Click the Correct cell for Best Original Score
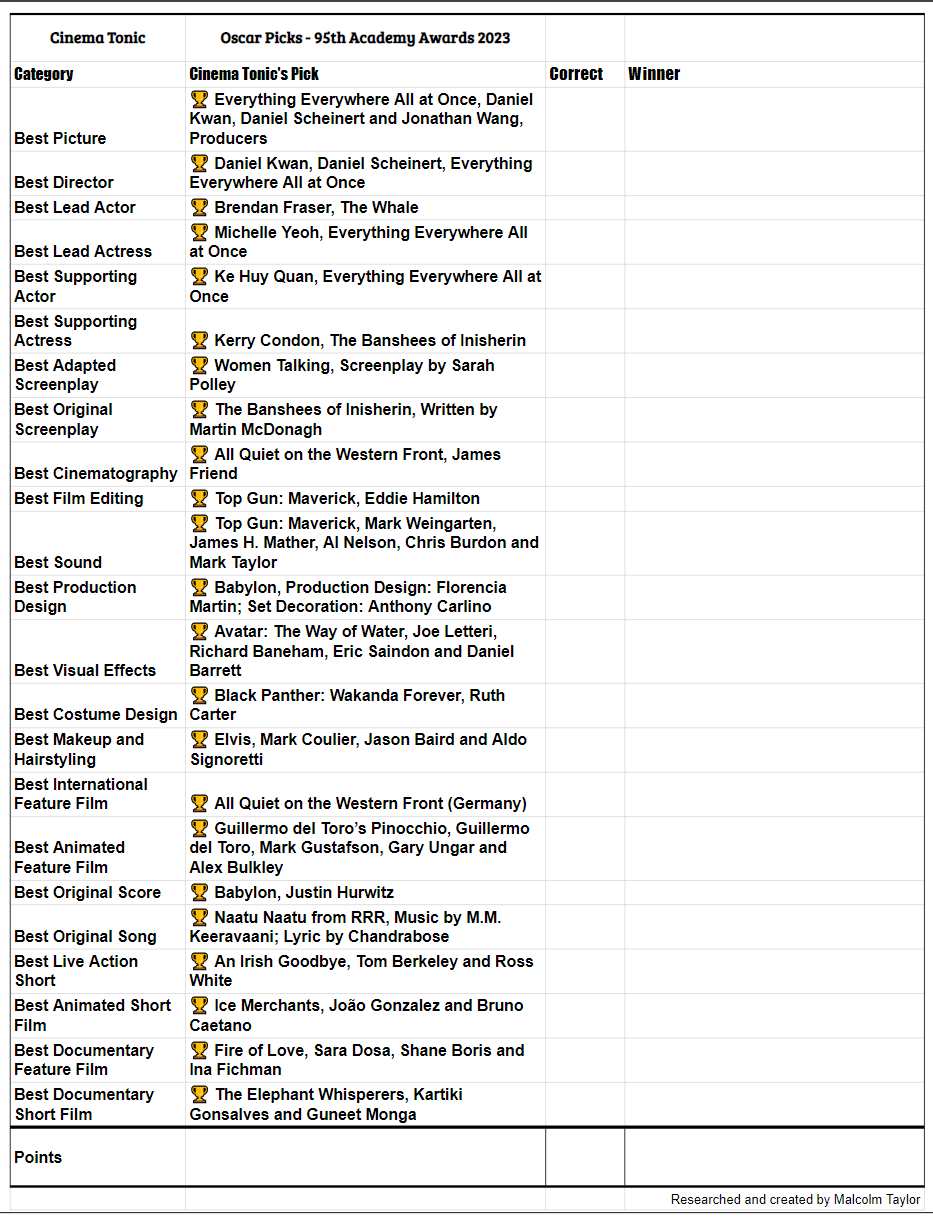The width and height of the screenshot is (933, 1222). 585,892
